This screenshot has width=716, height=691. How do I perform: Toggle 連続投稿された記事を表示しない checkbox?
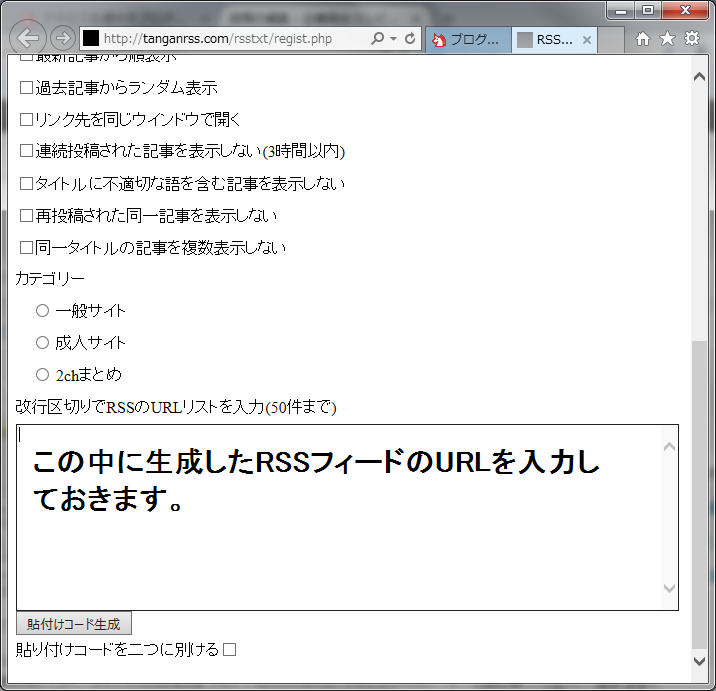pyautogui.click(x=26, y=151)
